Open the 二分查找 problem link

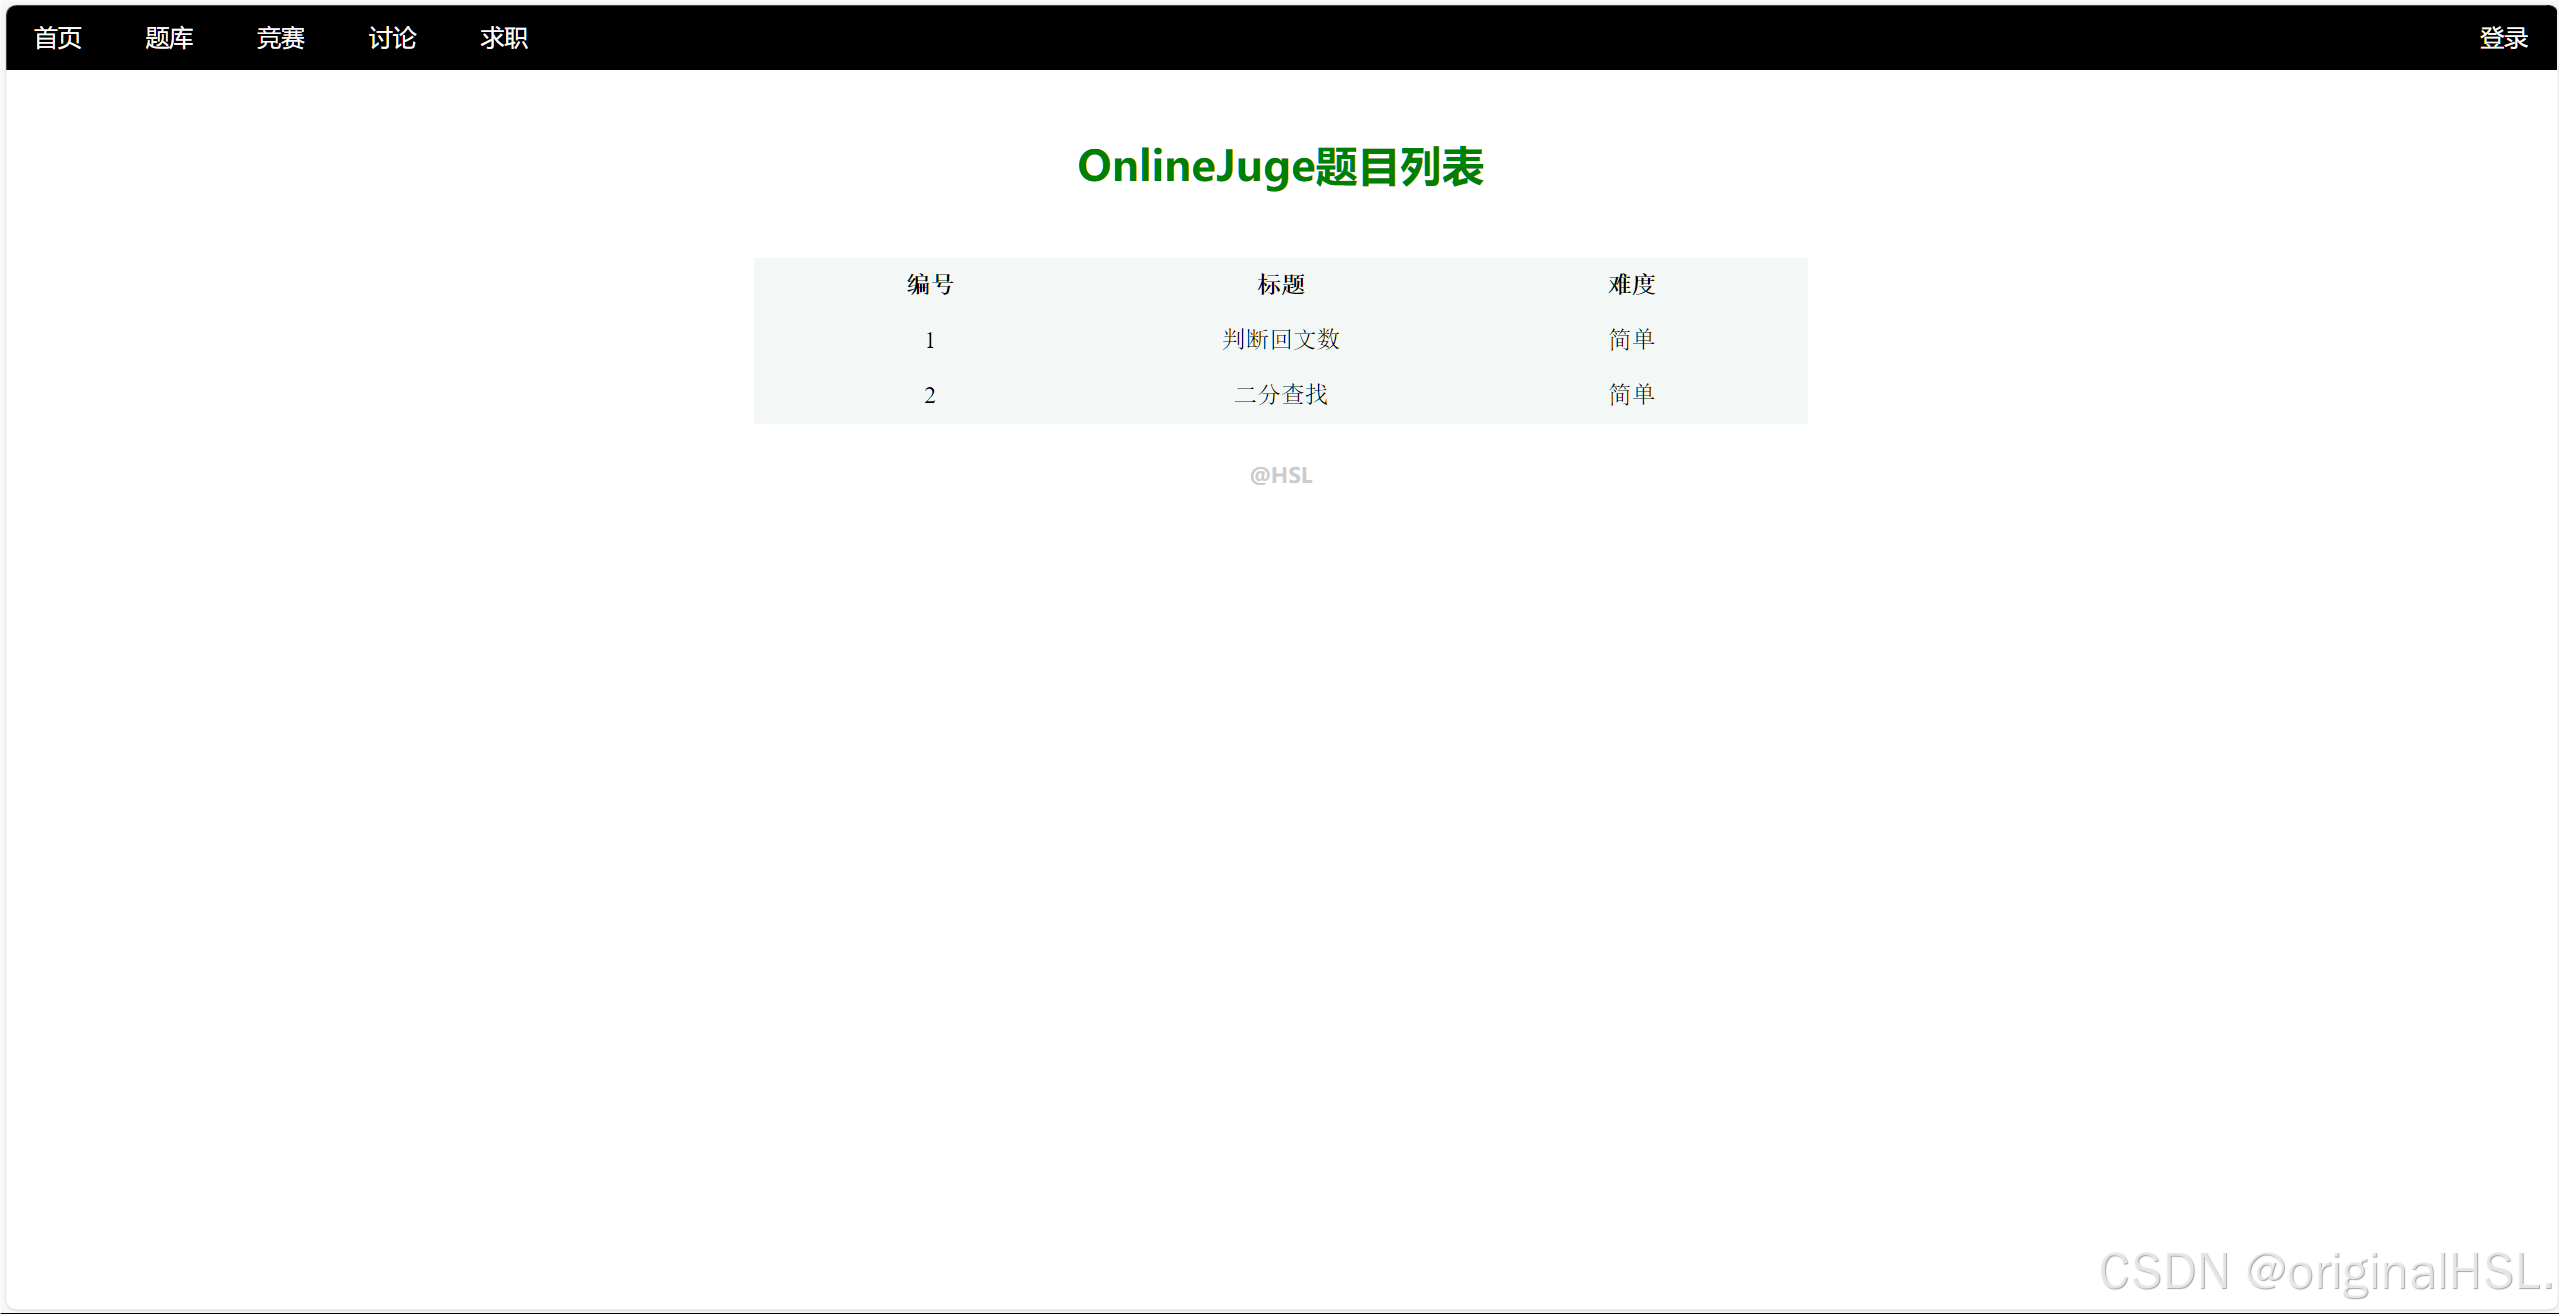pyautogui.click(x=1280, y=395)
